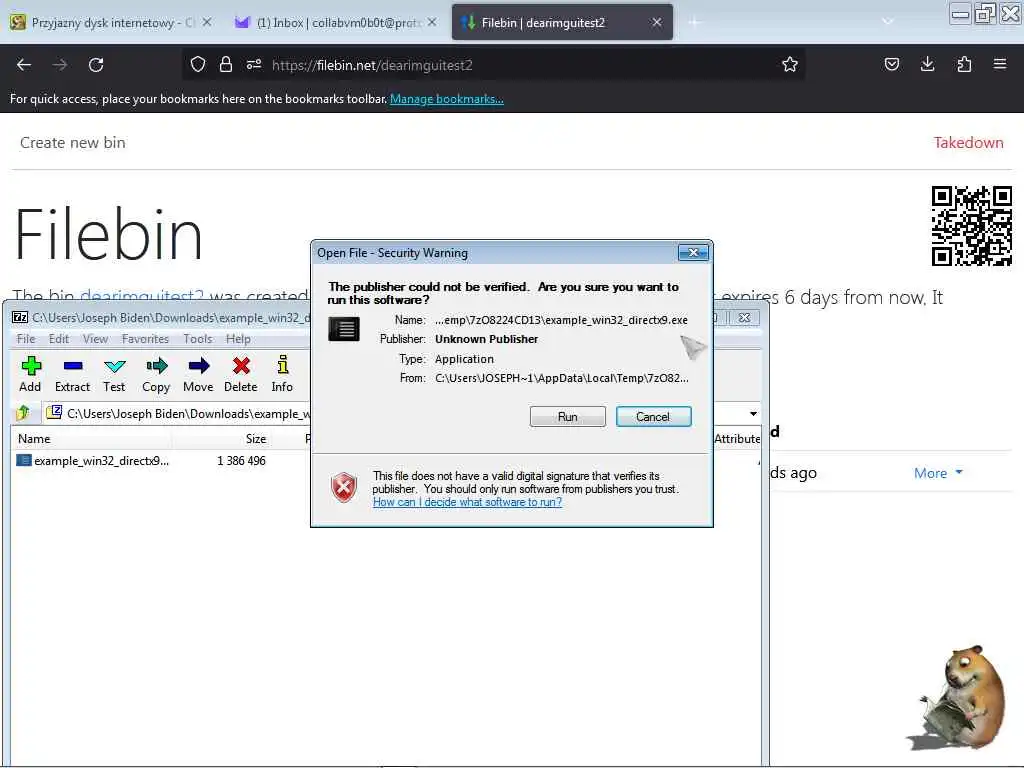Open the Firefox downloads panel
Screen dimensions: 1024x768
927,64
